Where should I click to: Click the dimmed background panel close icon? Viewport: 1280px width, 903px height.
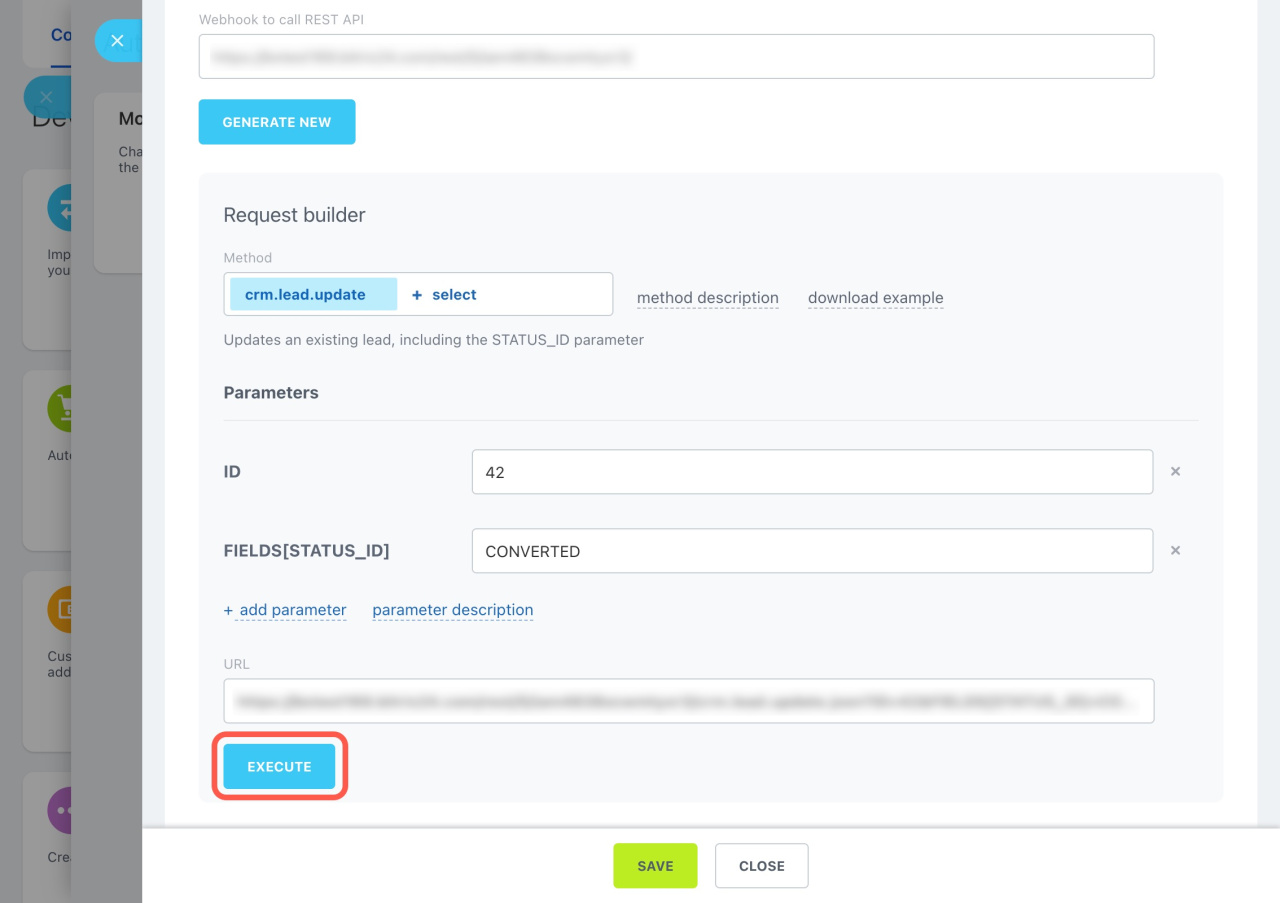click(x=45, y=97)
